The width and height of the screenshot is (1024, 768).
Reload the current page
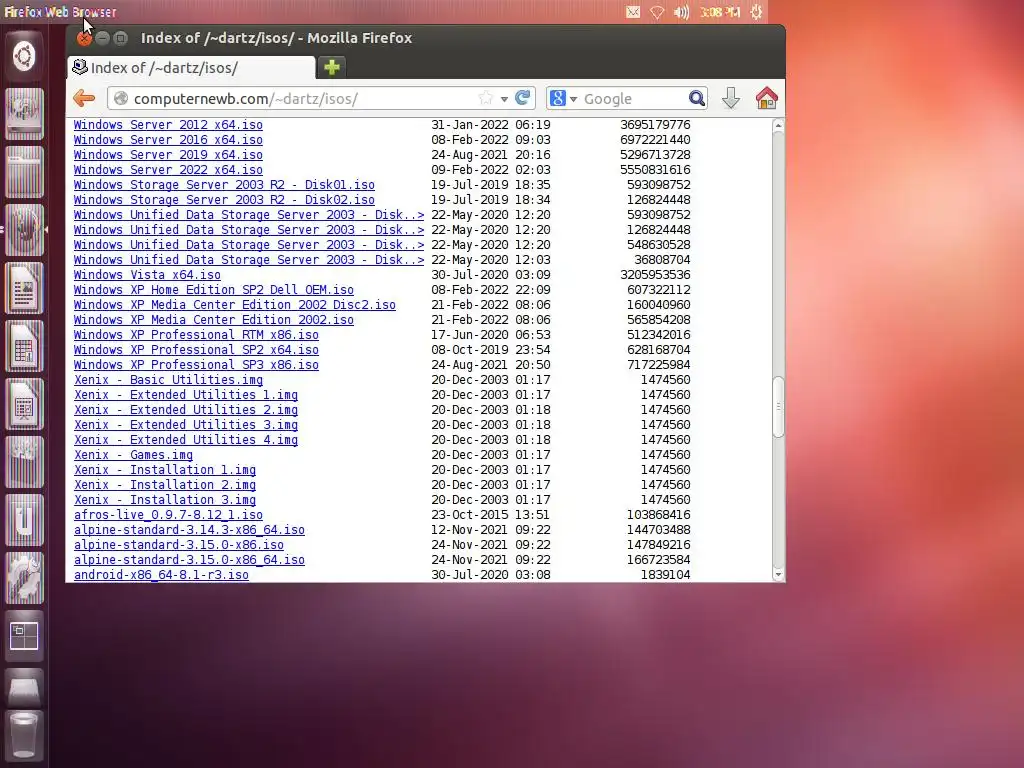[x=522, y=98]
